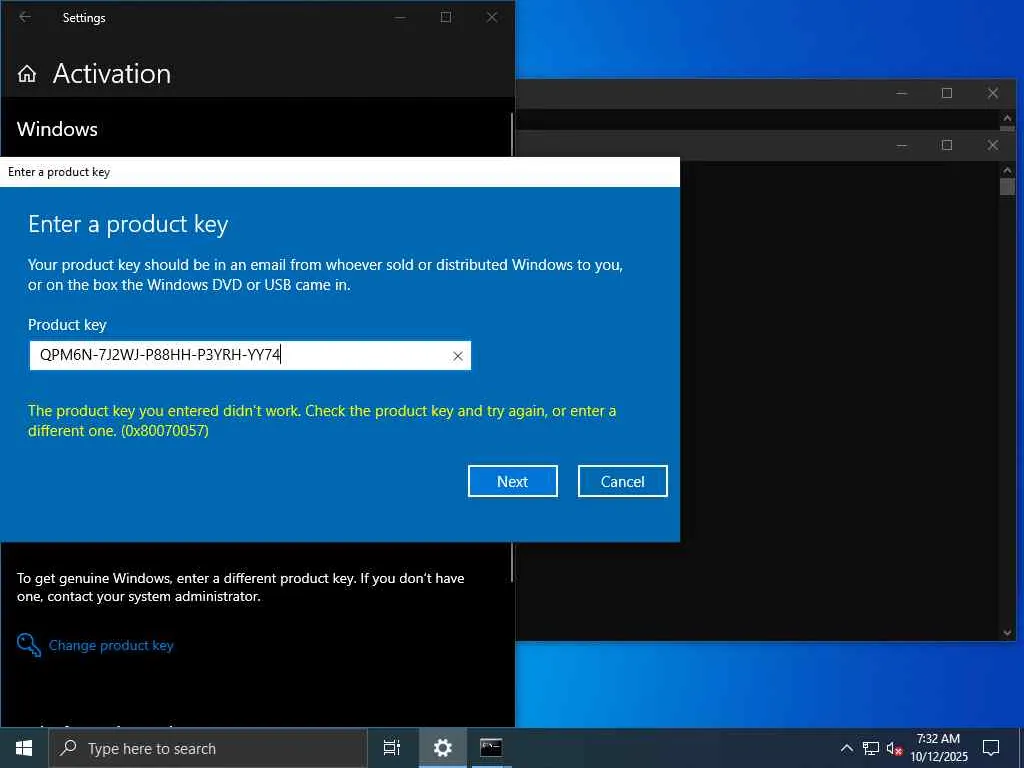Click the 'Activation' page title

(x=112, y=74)
